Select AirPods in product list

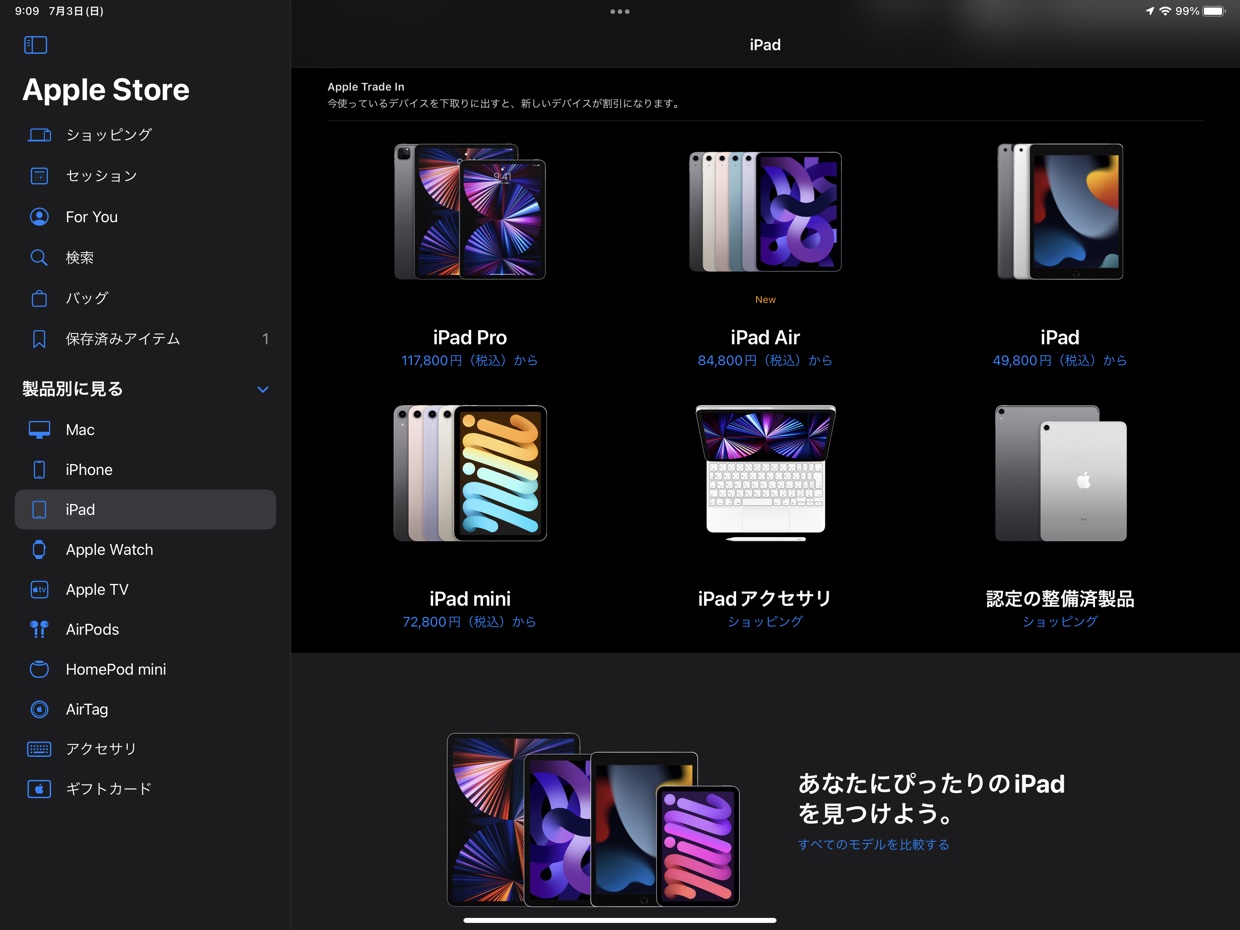tap(145, 630)
